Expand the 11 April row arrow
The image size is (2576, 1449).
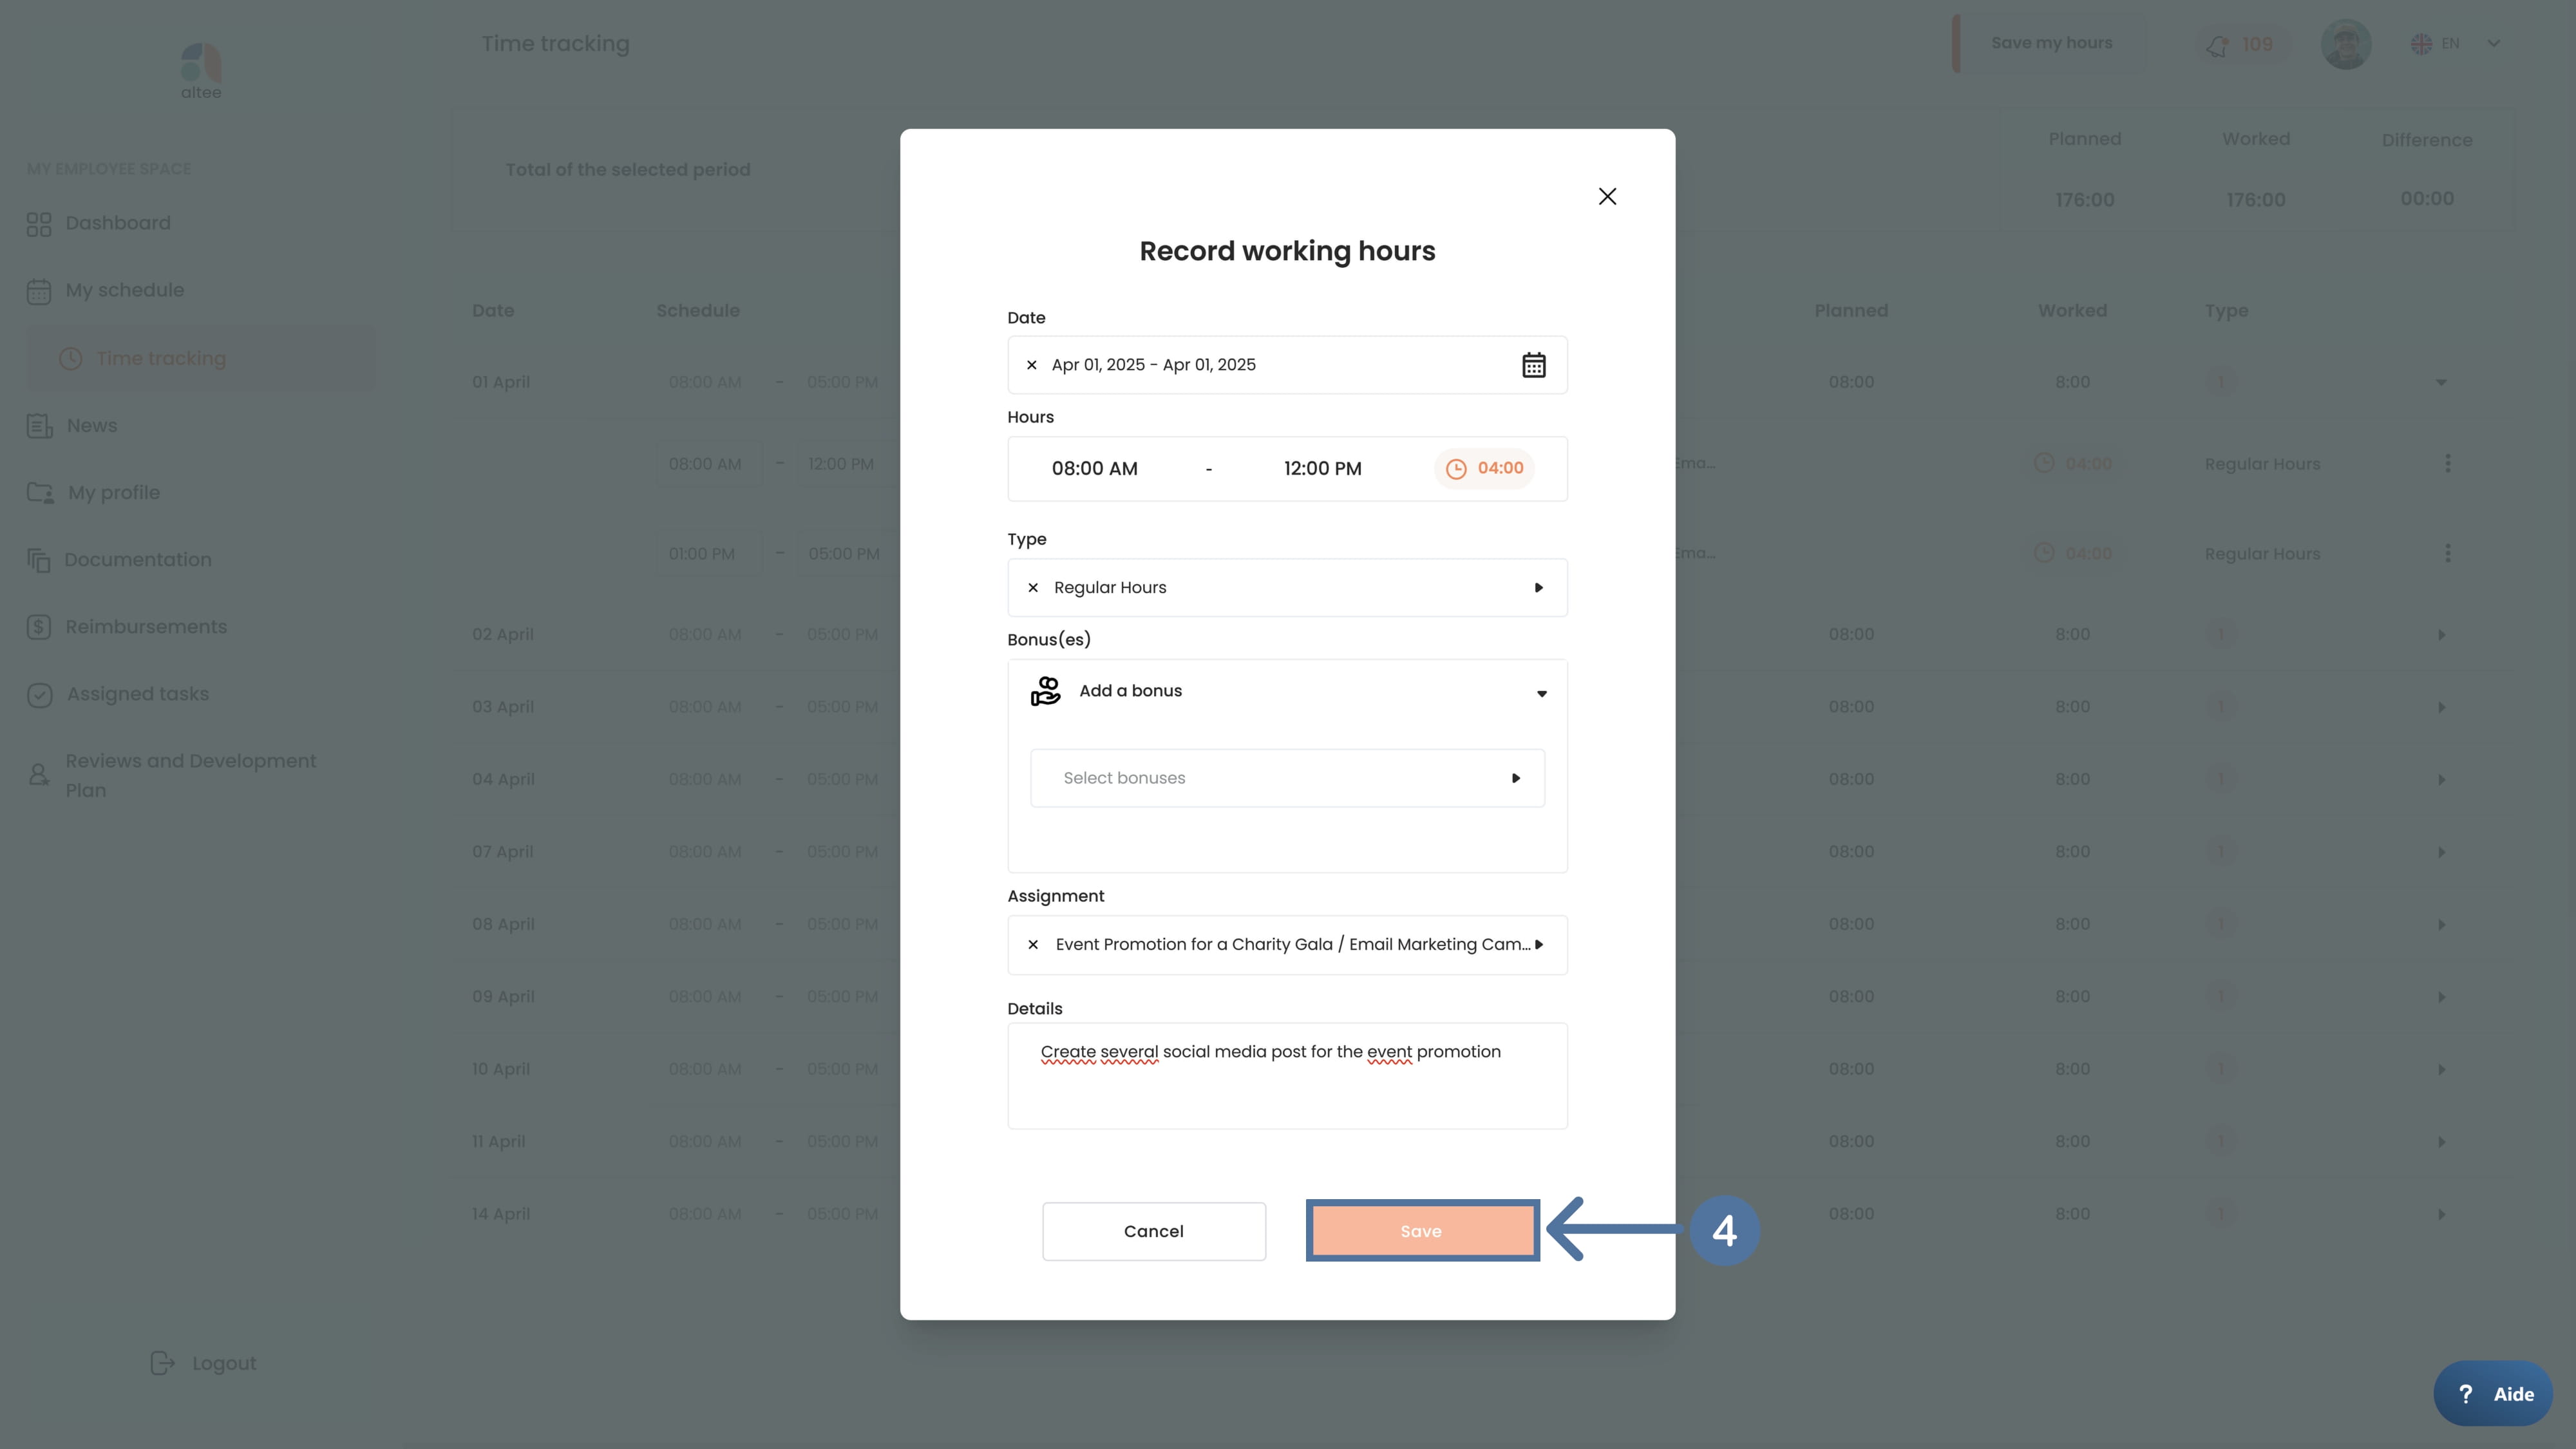tap(2441, 1142)
